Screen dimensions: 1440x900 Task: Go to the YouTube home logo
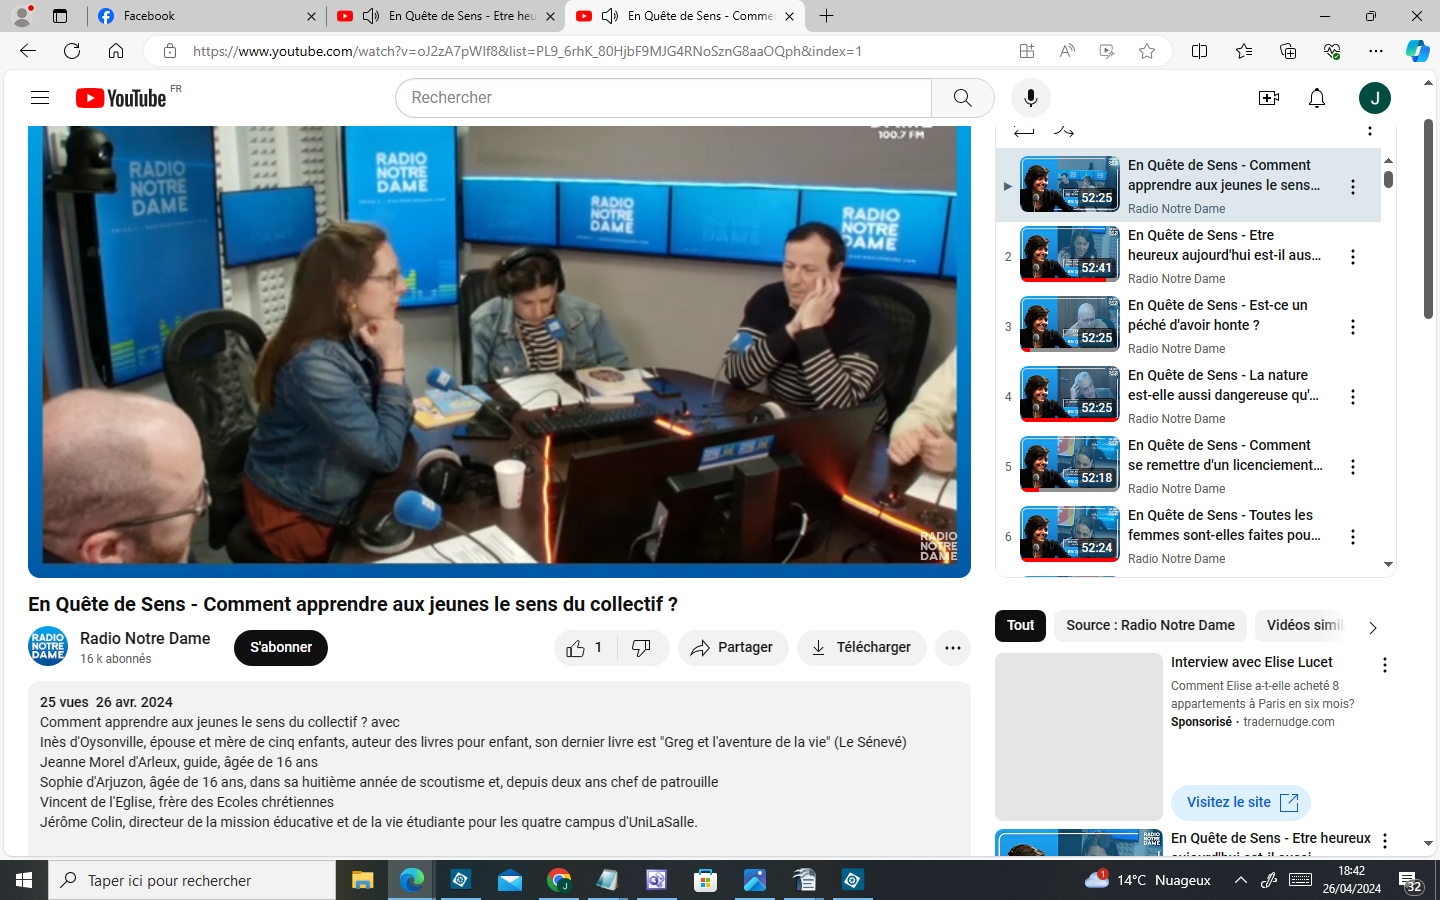click(x=122, y=98)
